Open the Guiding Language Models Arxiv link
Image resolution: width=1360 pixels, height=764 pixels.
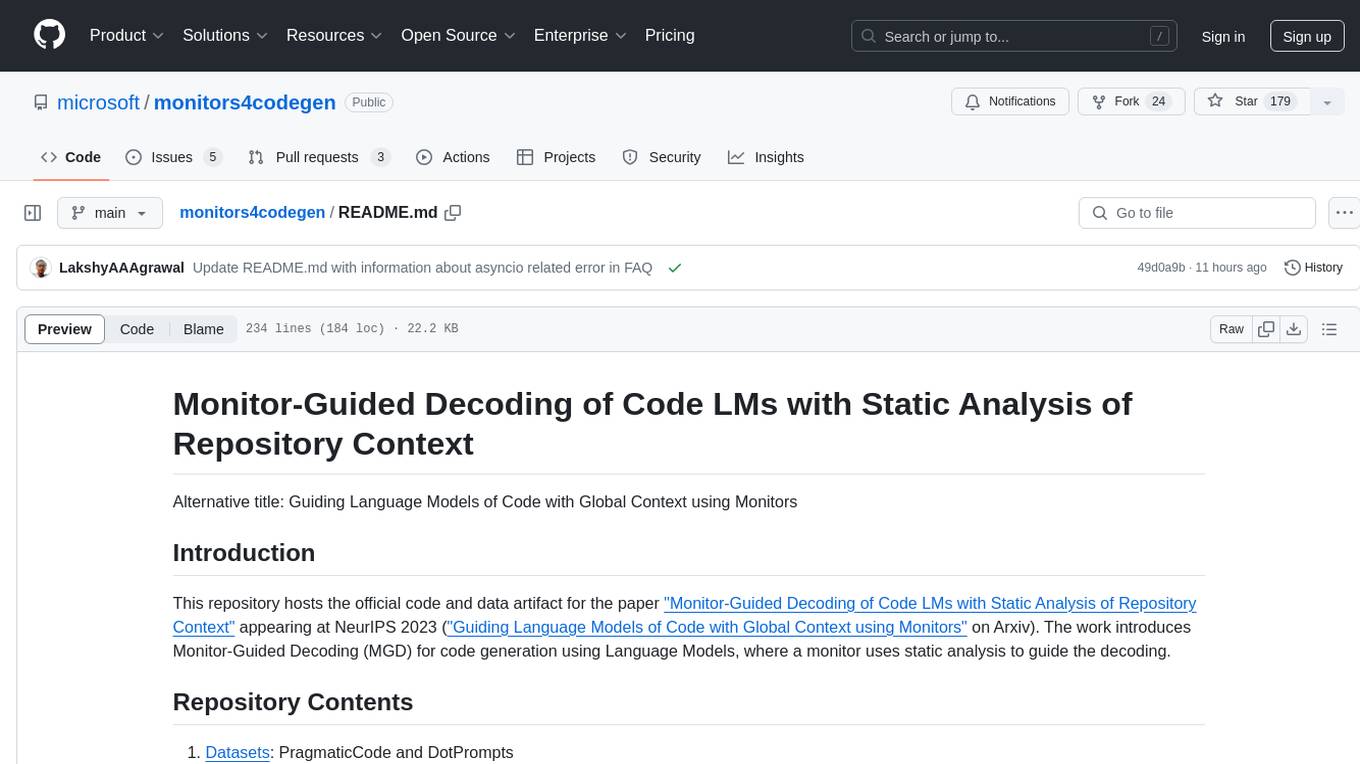(x=707, y=627)
